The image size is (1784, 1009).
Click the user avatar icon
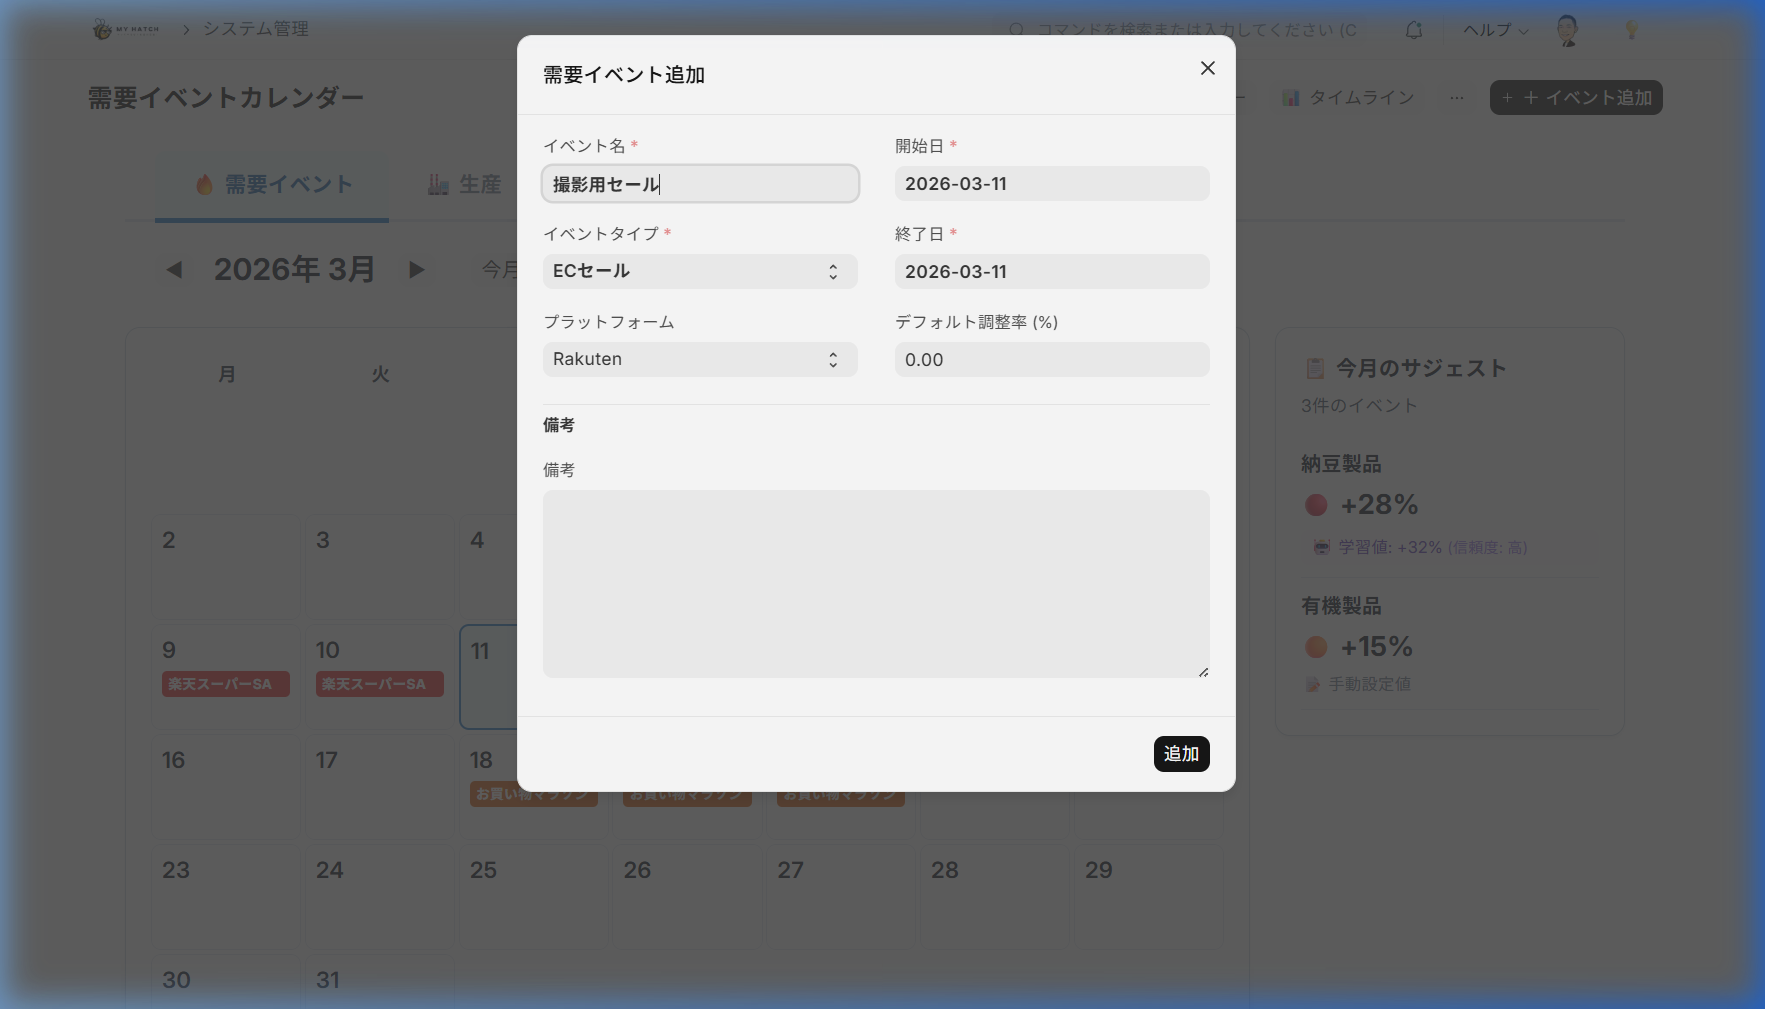click(1567, 30)
